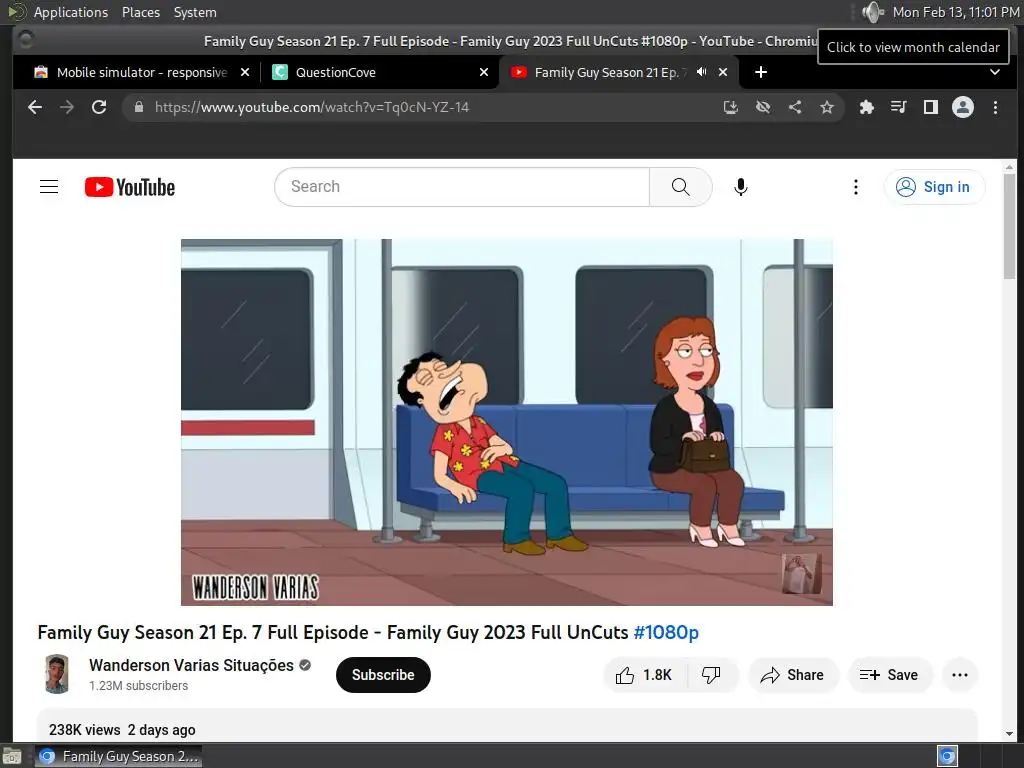Save the video to a playlist
Image resolution: width=1024 pixels, height=768 pixels.
click(x=889, y=675)
